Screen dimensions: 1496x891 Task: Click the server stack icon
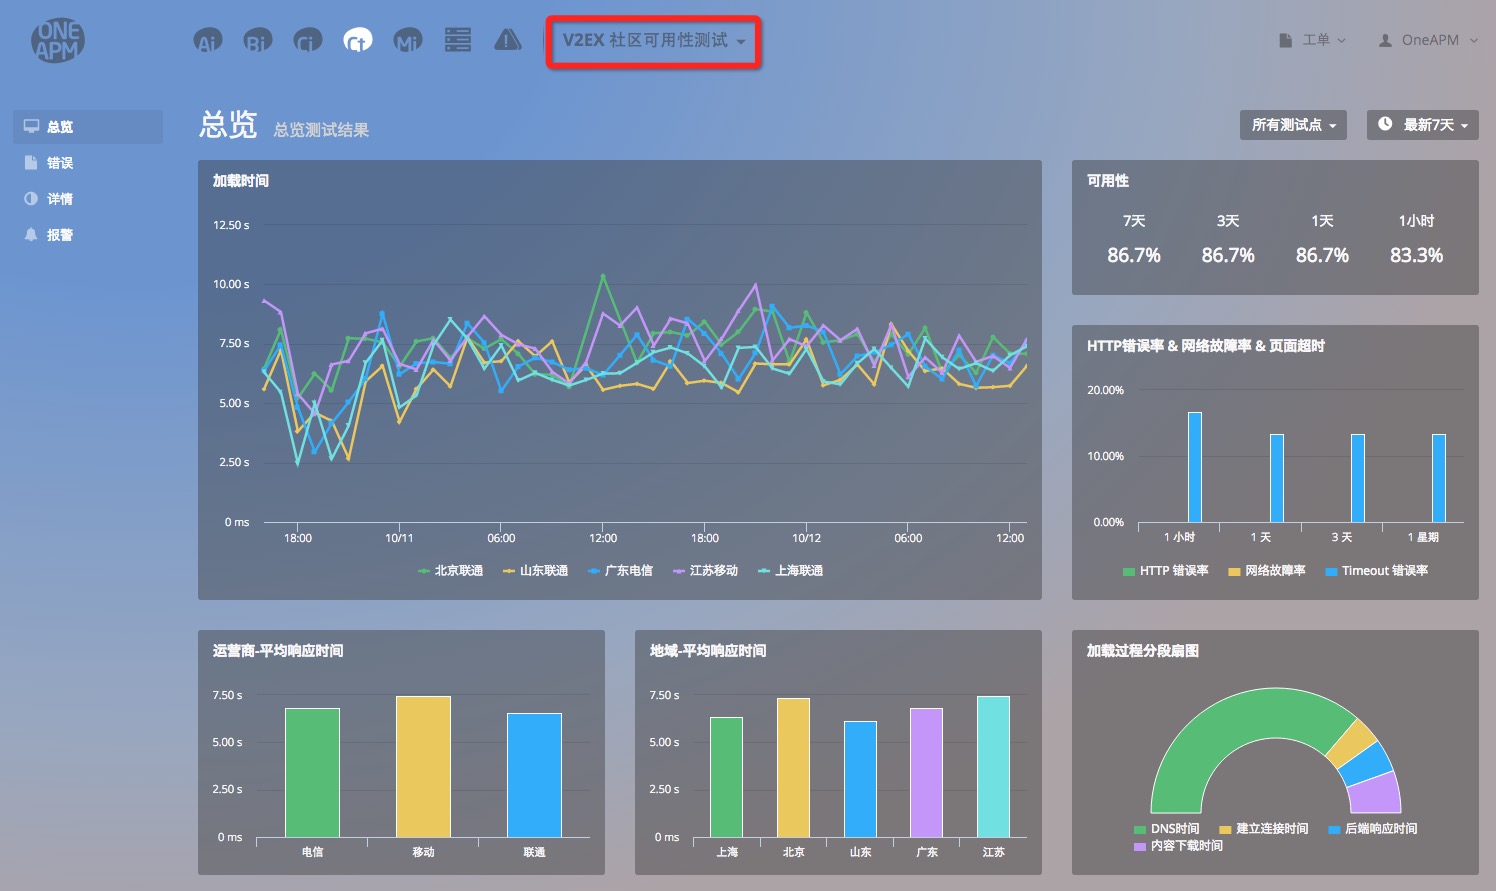click(458, 40)
